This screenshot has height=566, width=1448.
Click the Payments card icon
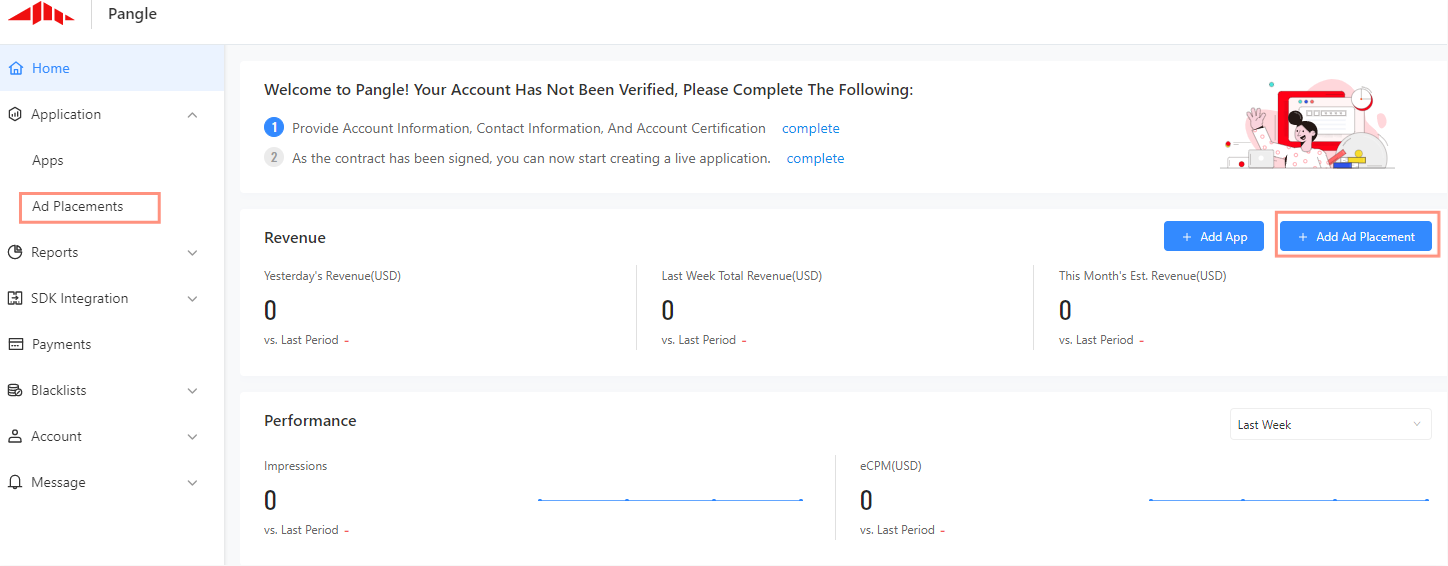pyautogui.click(x=15, y=345)
